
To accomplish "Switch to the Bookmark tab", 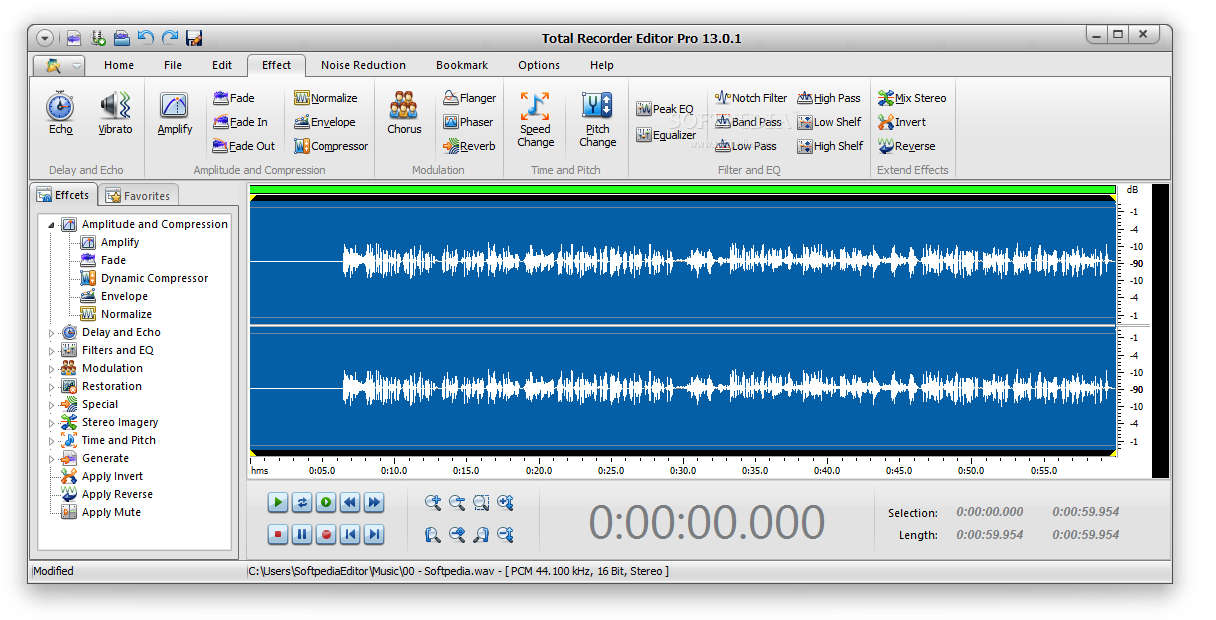I will (x=462, y=65).
